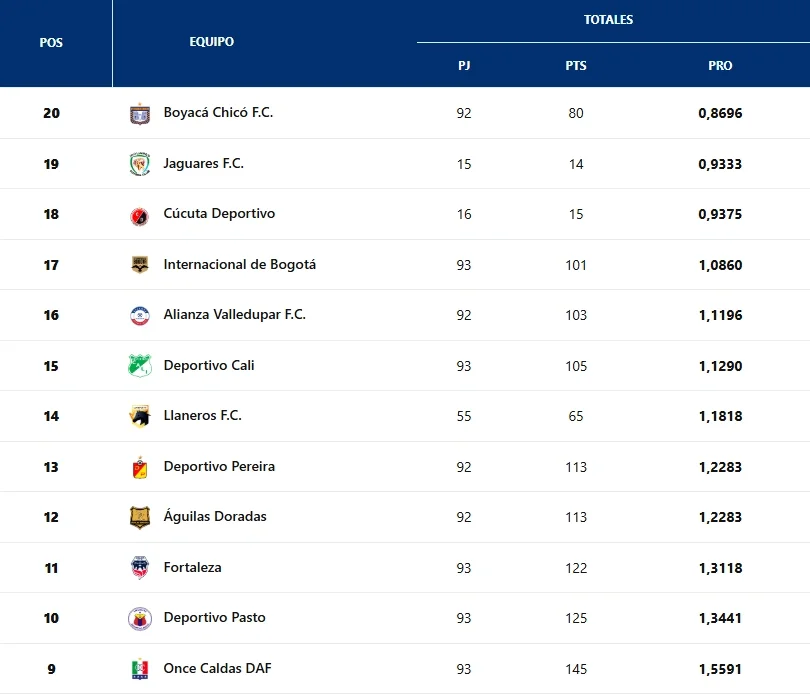
Task: Click the PRO column header
Action: [720, 66]
